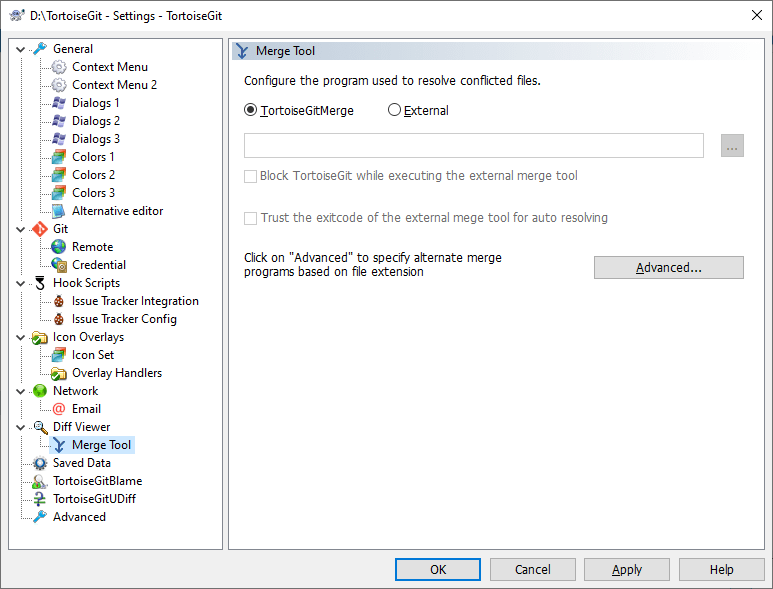
Task: Collapse the Hook Scripts tree node
Action: [x=21, y=283]
